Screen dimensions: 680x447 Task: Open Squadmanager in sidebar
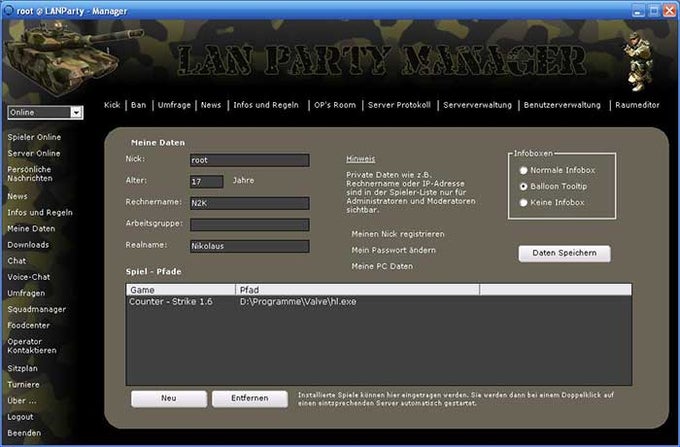pos(36,310)
